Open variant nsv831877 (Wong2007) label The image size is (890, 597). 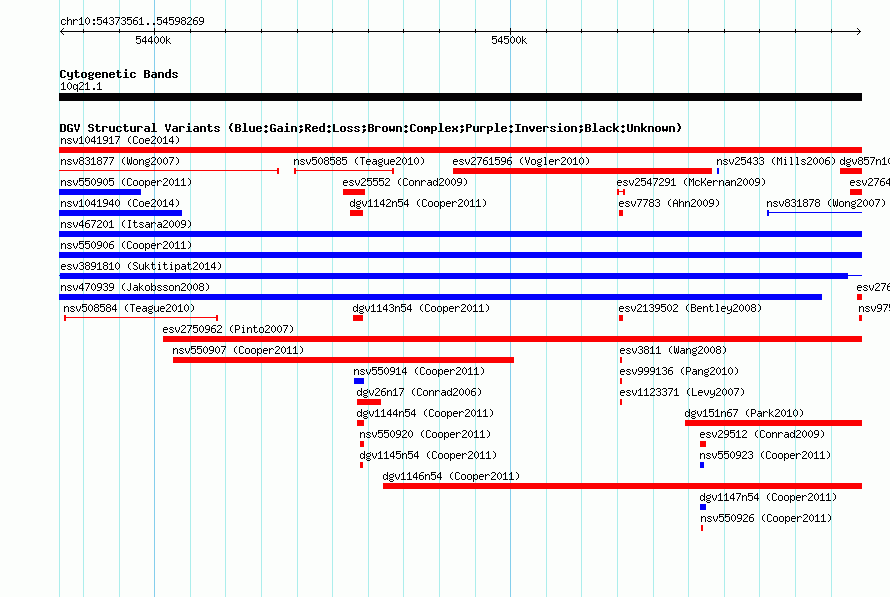(120, 161)
